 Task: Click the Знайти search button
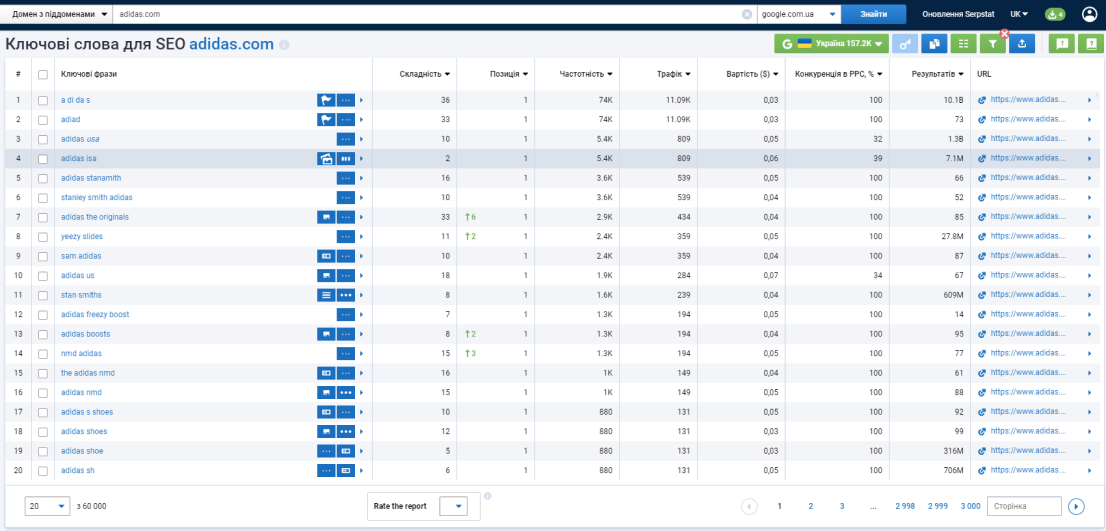click(874, 13)
